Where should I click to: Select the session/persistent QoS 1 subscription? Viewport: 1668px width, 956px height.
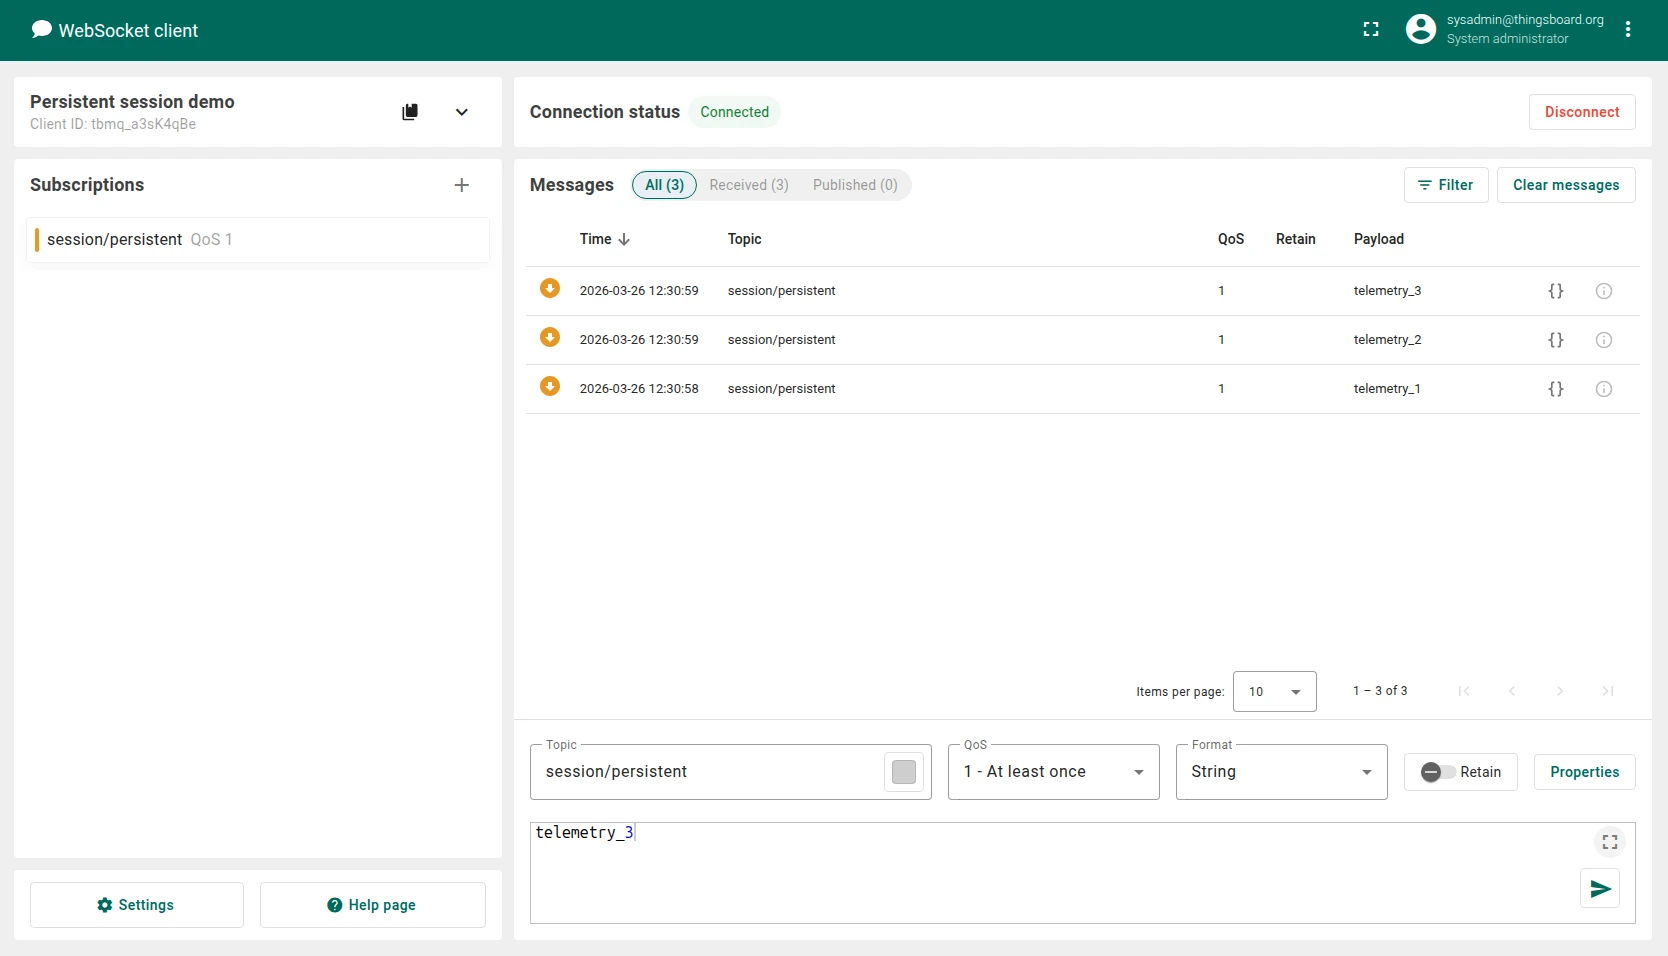258,240
